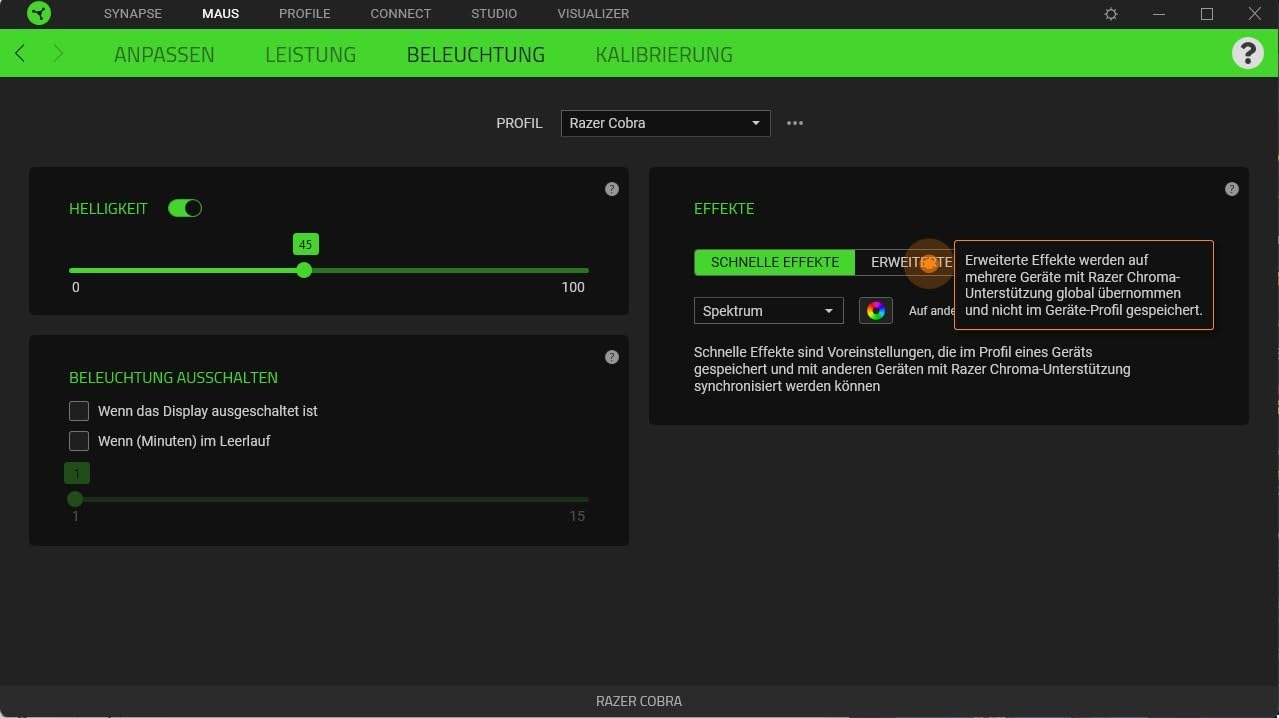This screenshot has width=1279, height=718.
Task: Switch to the Synapse tab
Action: (x=133, y=14)
